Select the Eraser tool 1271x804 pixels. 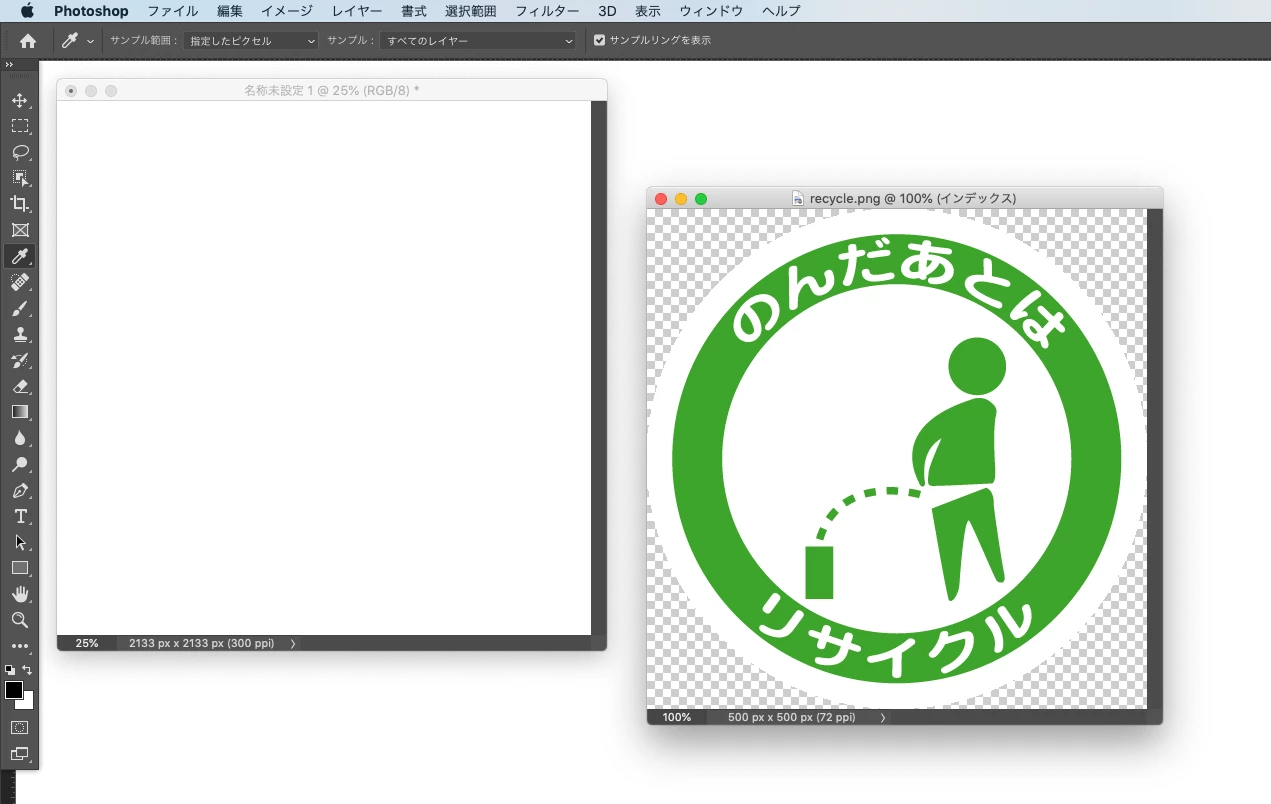coord(20,386)
